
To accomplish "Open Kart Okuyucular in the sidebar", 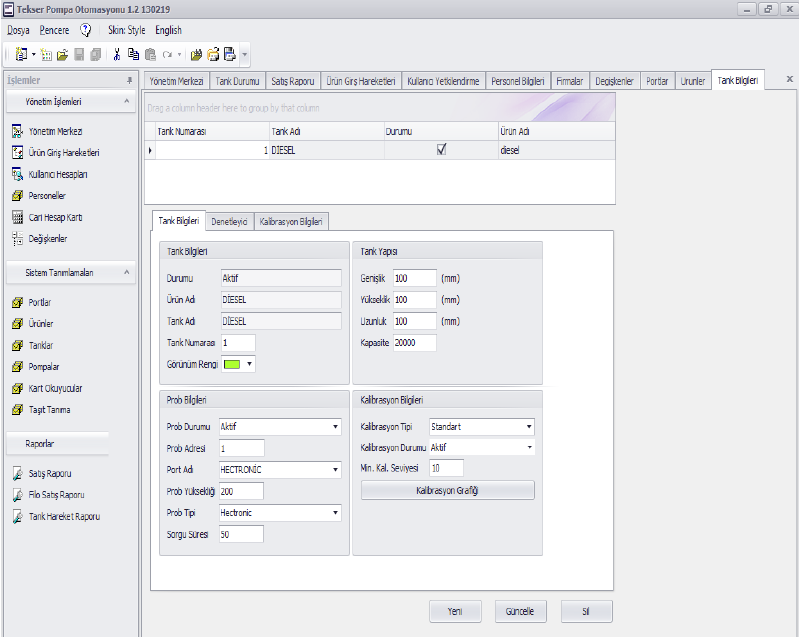I will coord(55,388).
